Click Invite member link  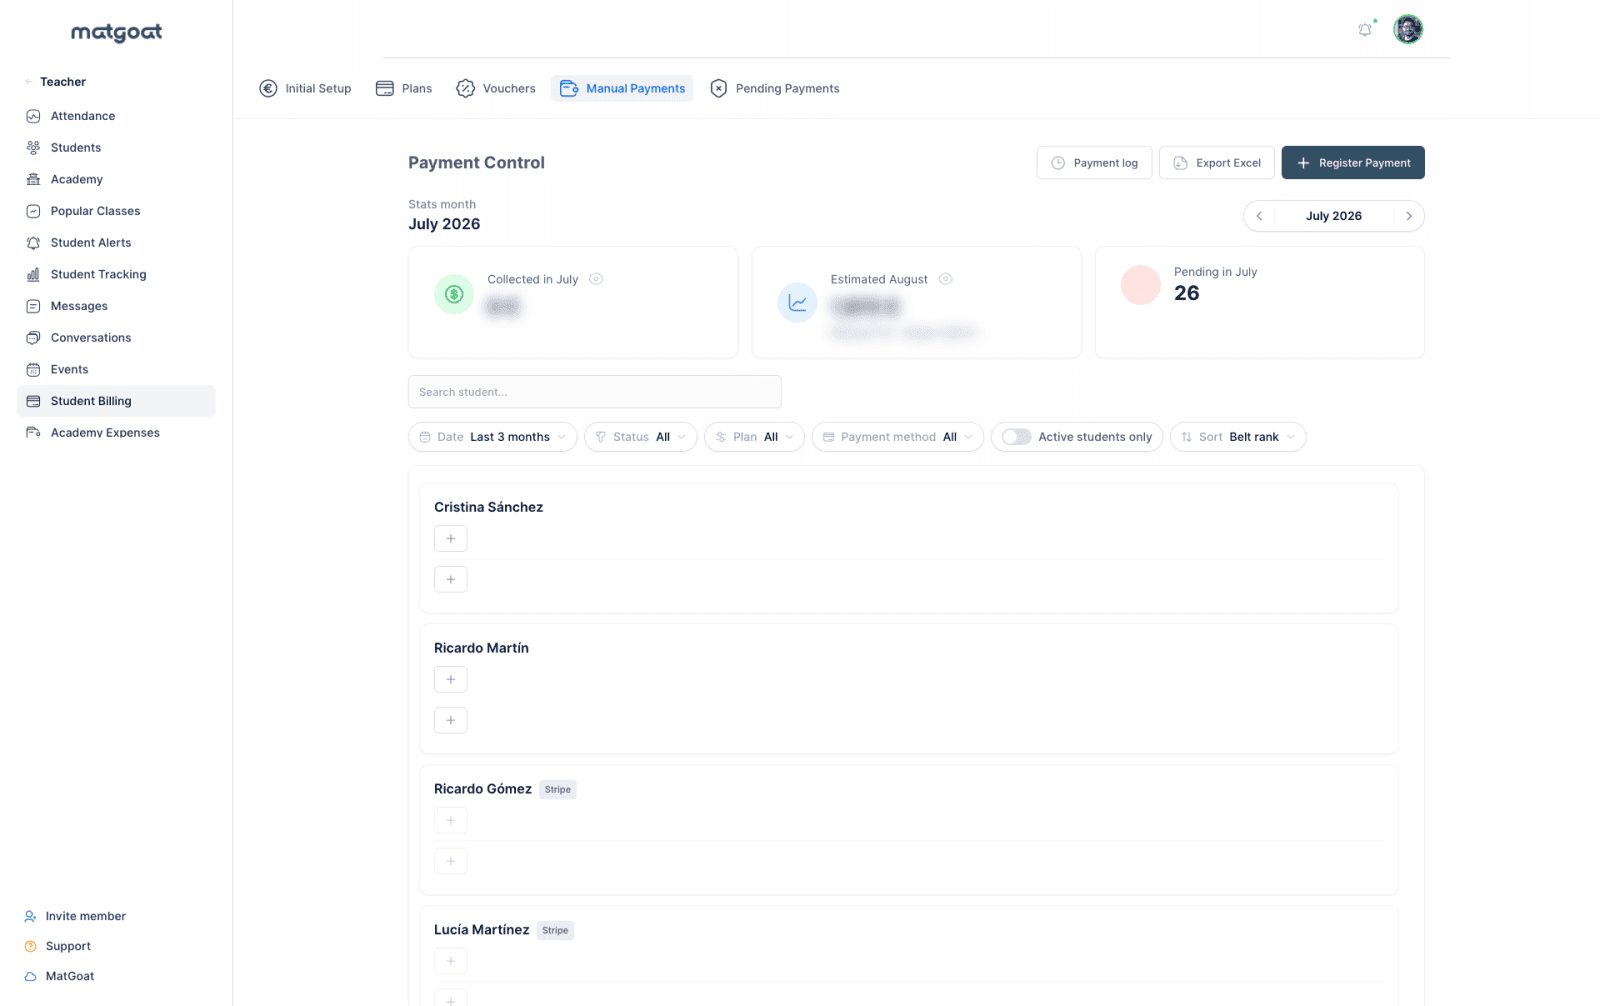[75, 916]
